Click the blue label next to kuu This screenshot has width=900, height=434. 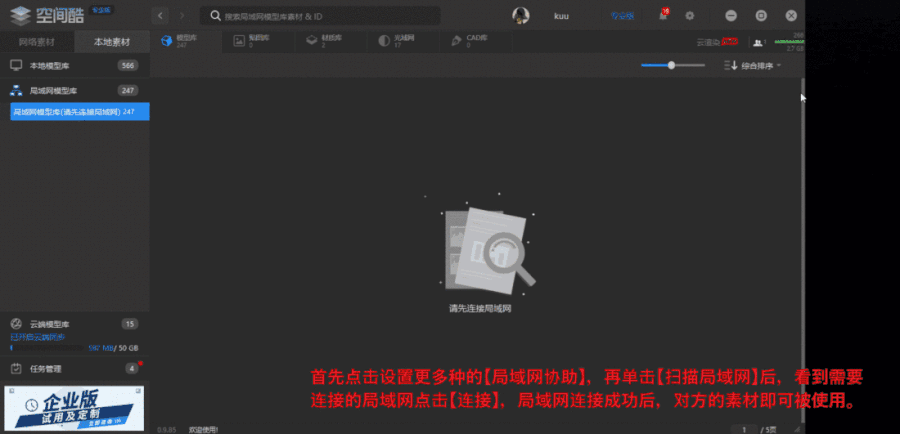point(622,16)
